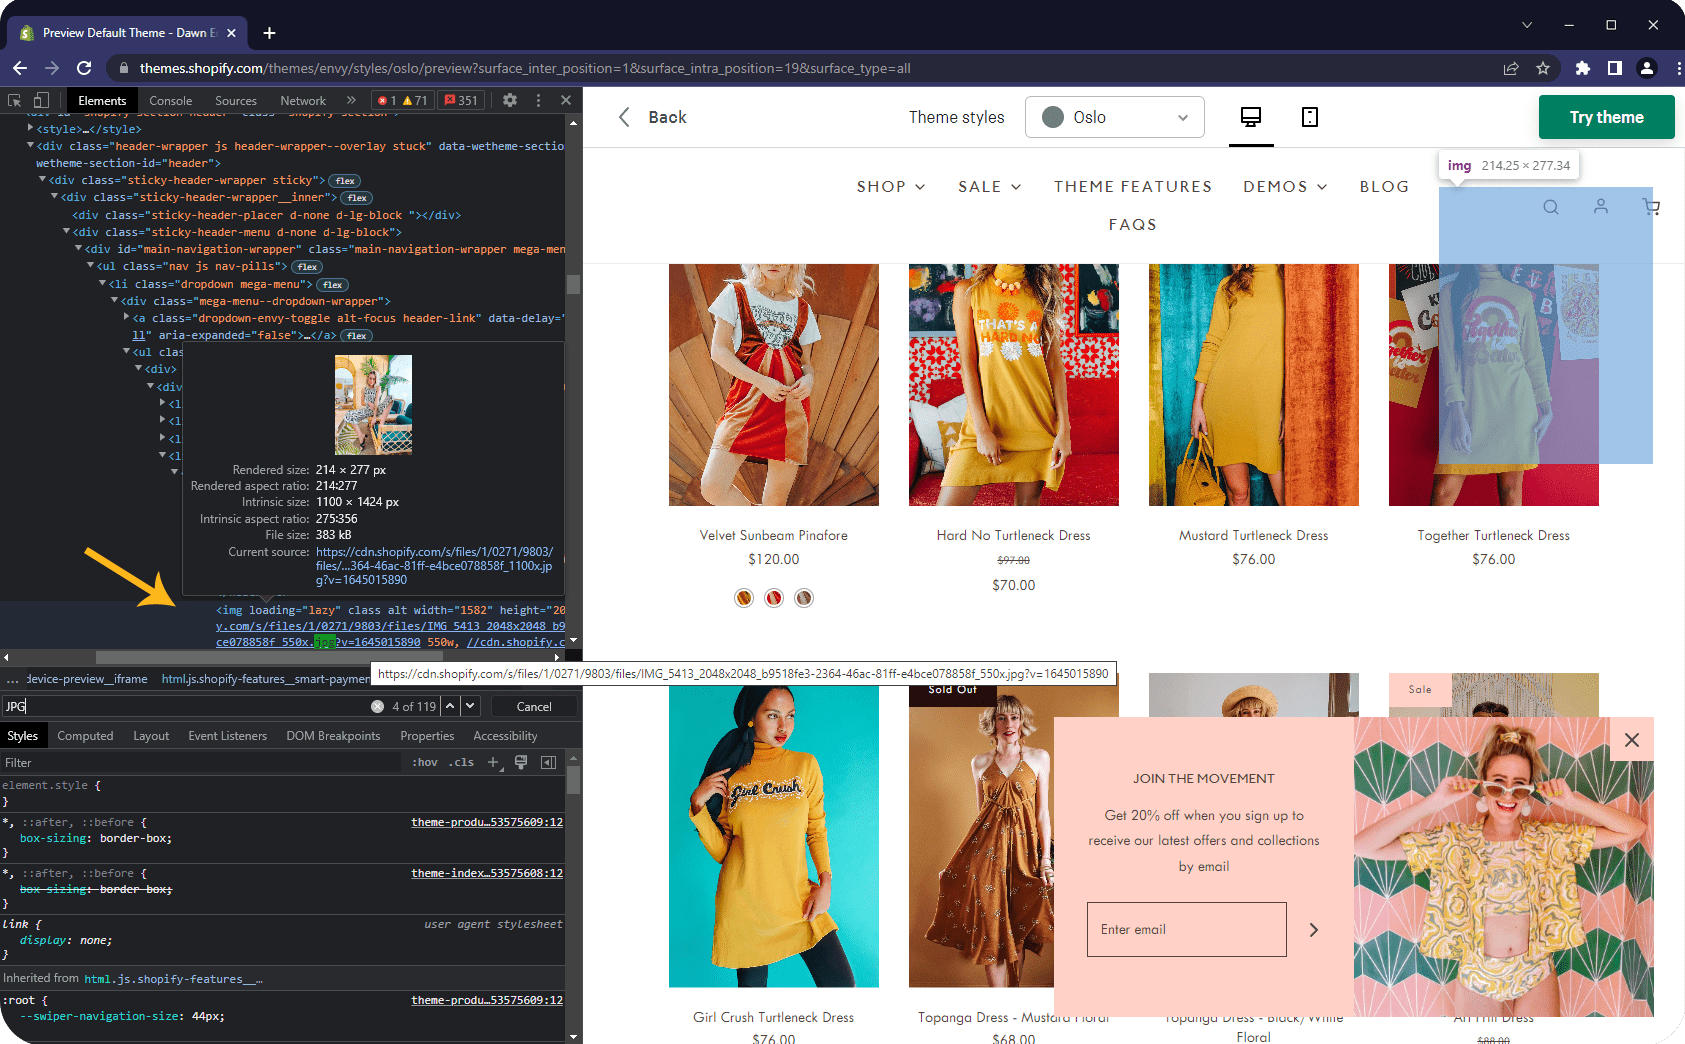Open theme-produ stylesheet link for :root rule
The width and height of the screenshot is (1685, 1044).
coord(487,1000)
